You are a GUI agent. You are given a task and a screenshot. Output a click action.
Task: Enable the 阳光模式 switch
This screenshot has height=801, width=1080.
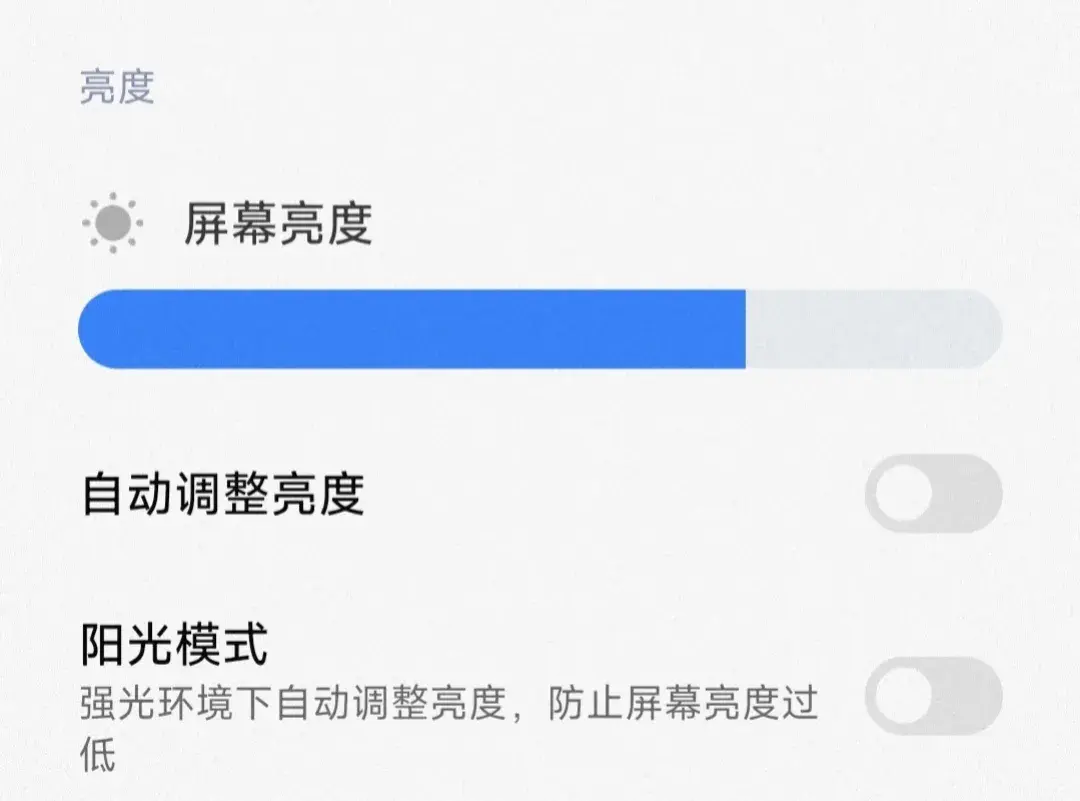pos(933,696)
